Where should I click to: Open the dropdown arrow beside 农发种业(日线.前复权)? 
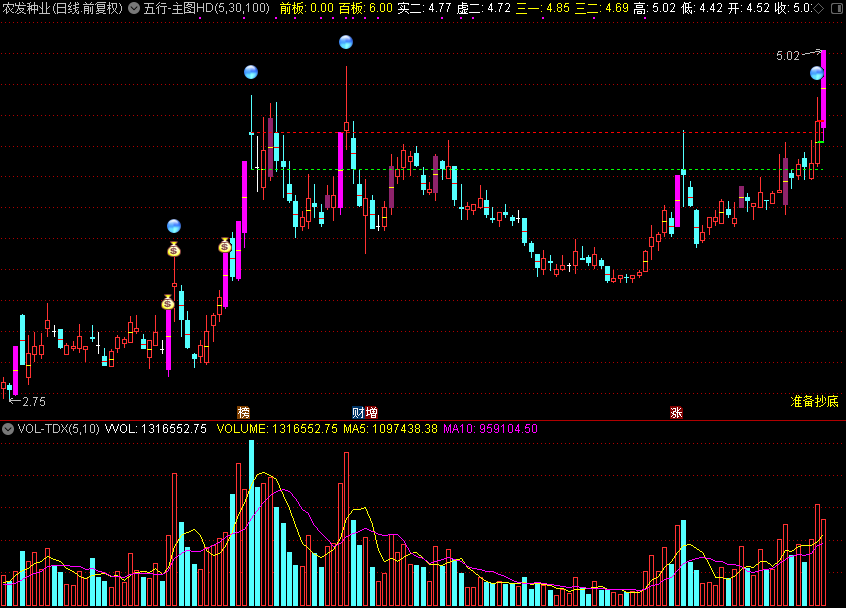tap(134, 8)
